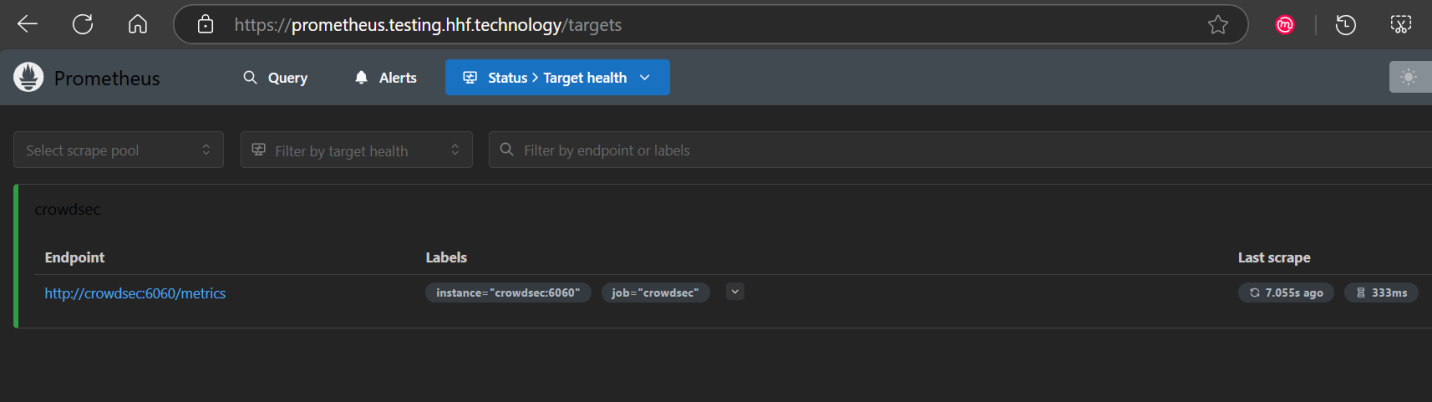
Task: Click the browser address bar URL
Action: 428,24
